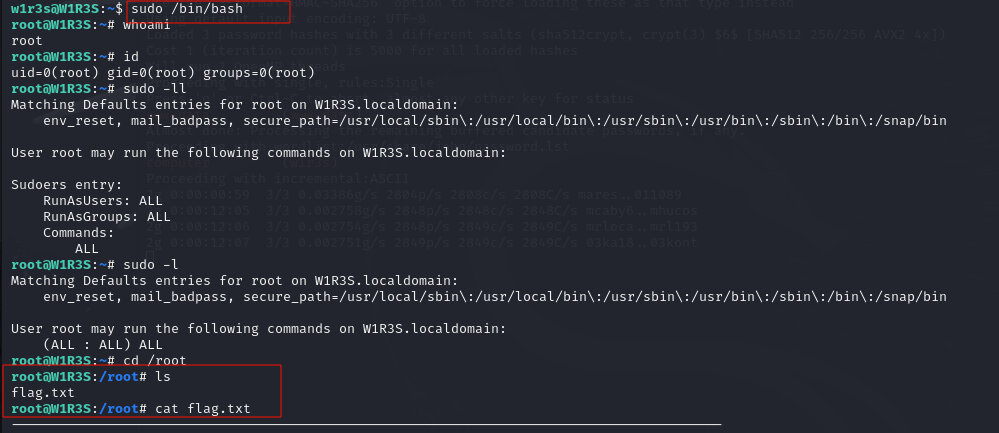Click the 'sudo -l' command with single l
999x433 pixels.
[x=151, y=264]
